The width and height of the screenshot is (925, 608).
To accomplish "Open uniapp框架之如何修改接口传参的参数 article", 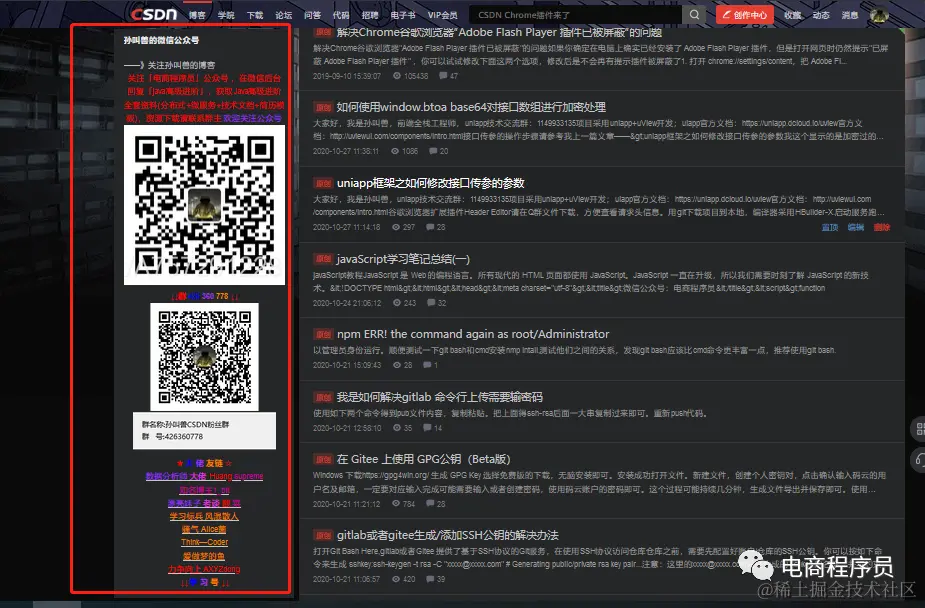I will click(x=431, y=183).
